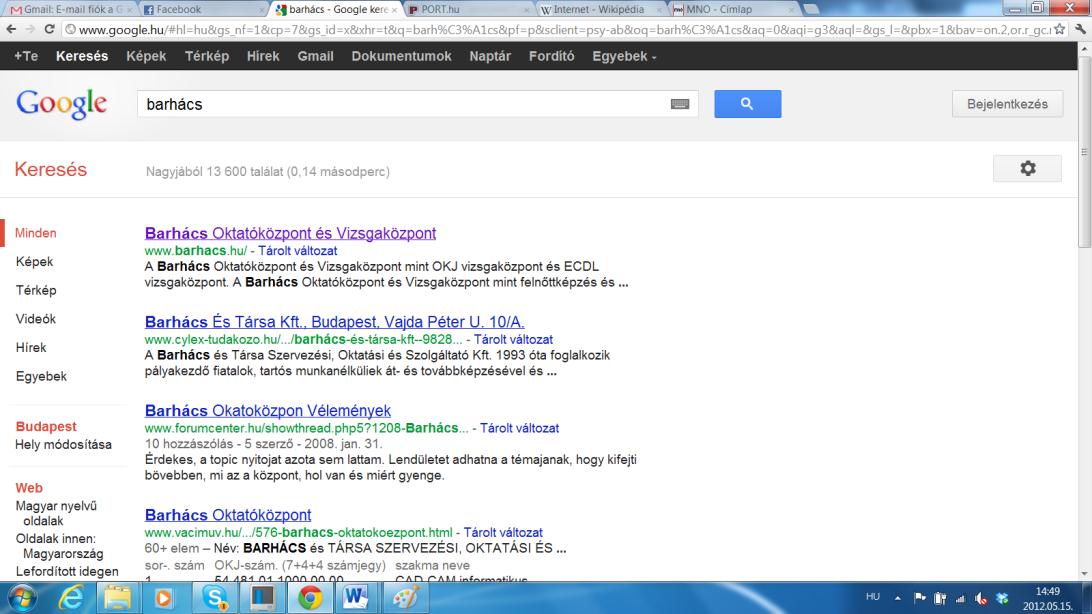Filter results by Videók in sidebar
Screen dimensions: 1092x614
point(36,319)
